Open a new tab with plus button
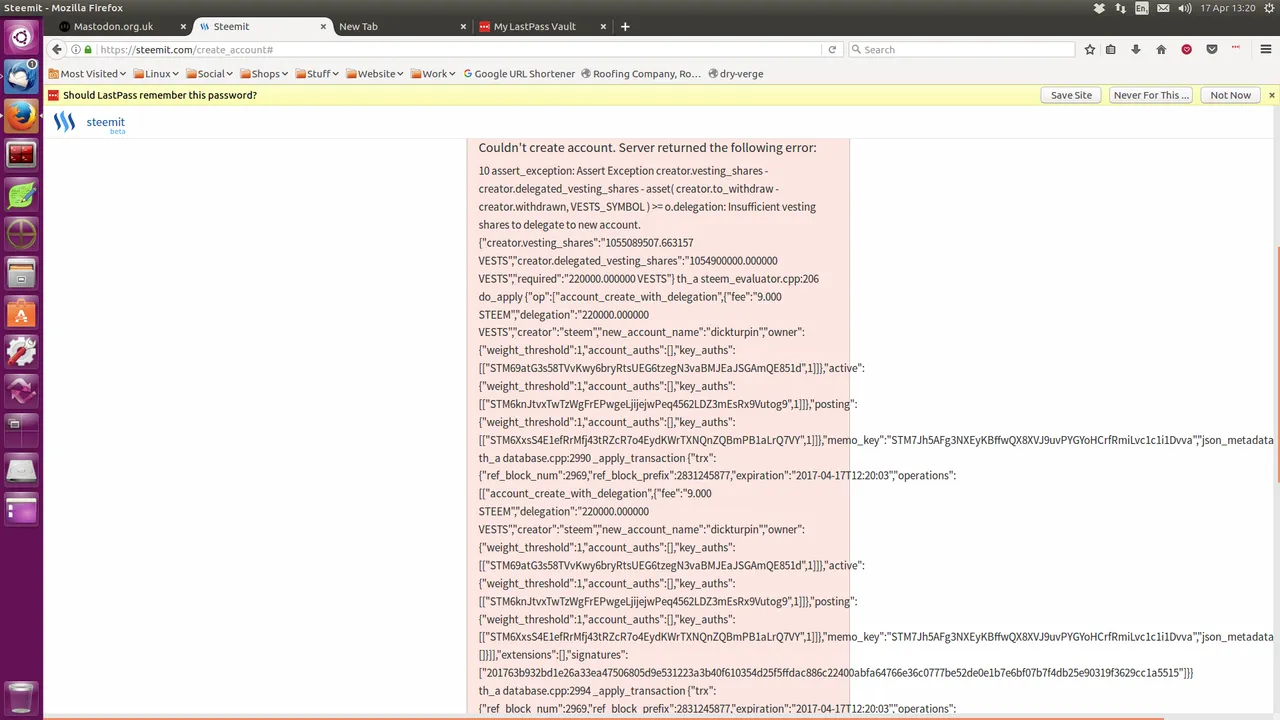The height and width of the screenshot is (720, 1280). (625, 26)
